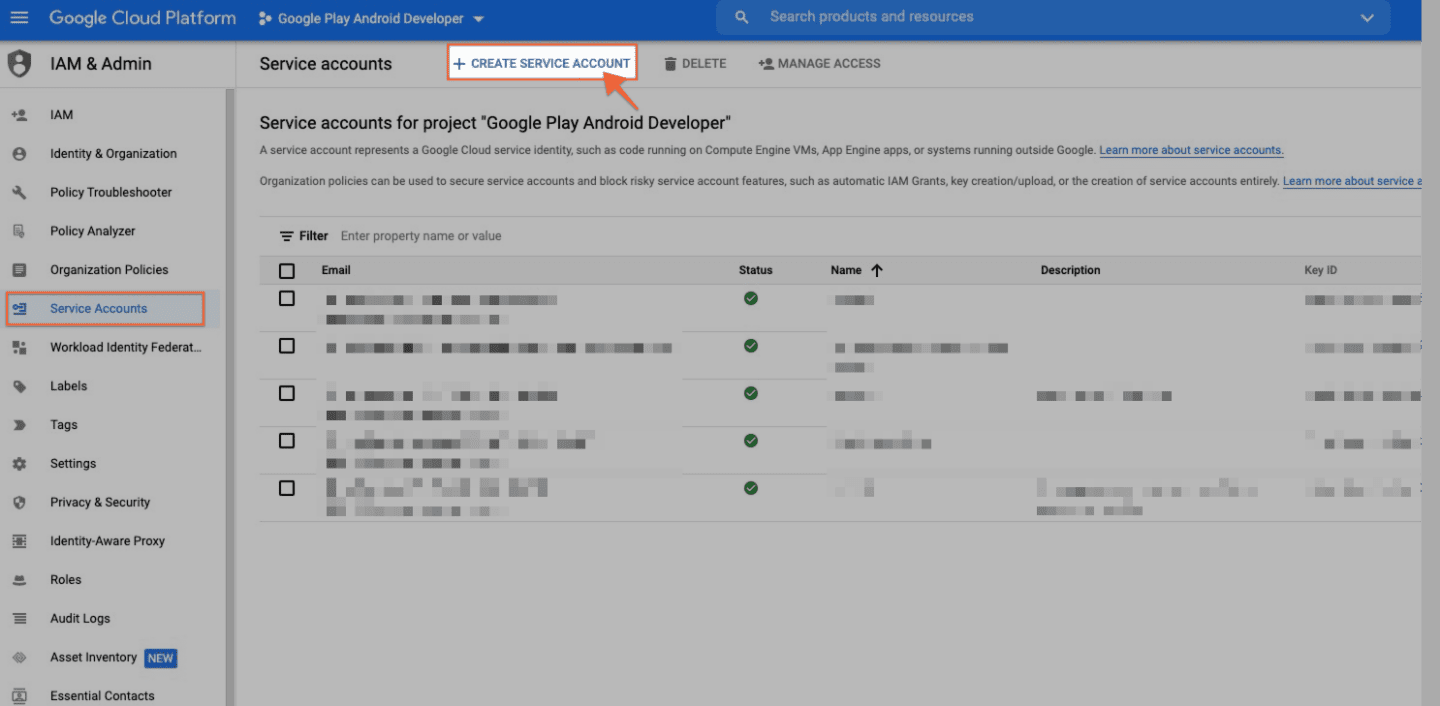Open Learn more about service accounts link
The height and width of the screenshot is (706, 1440).
point(1191,151)
